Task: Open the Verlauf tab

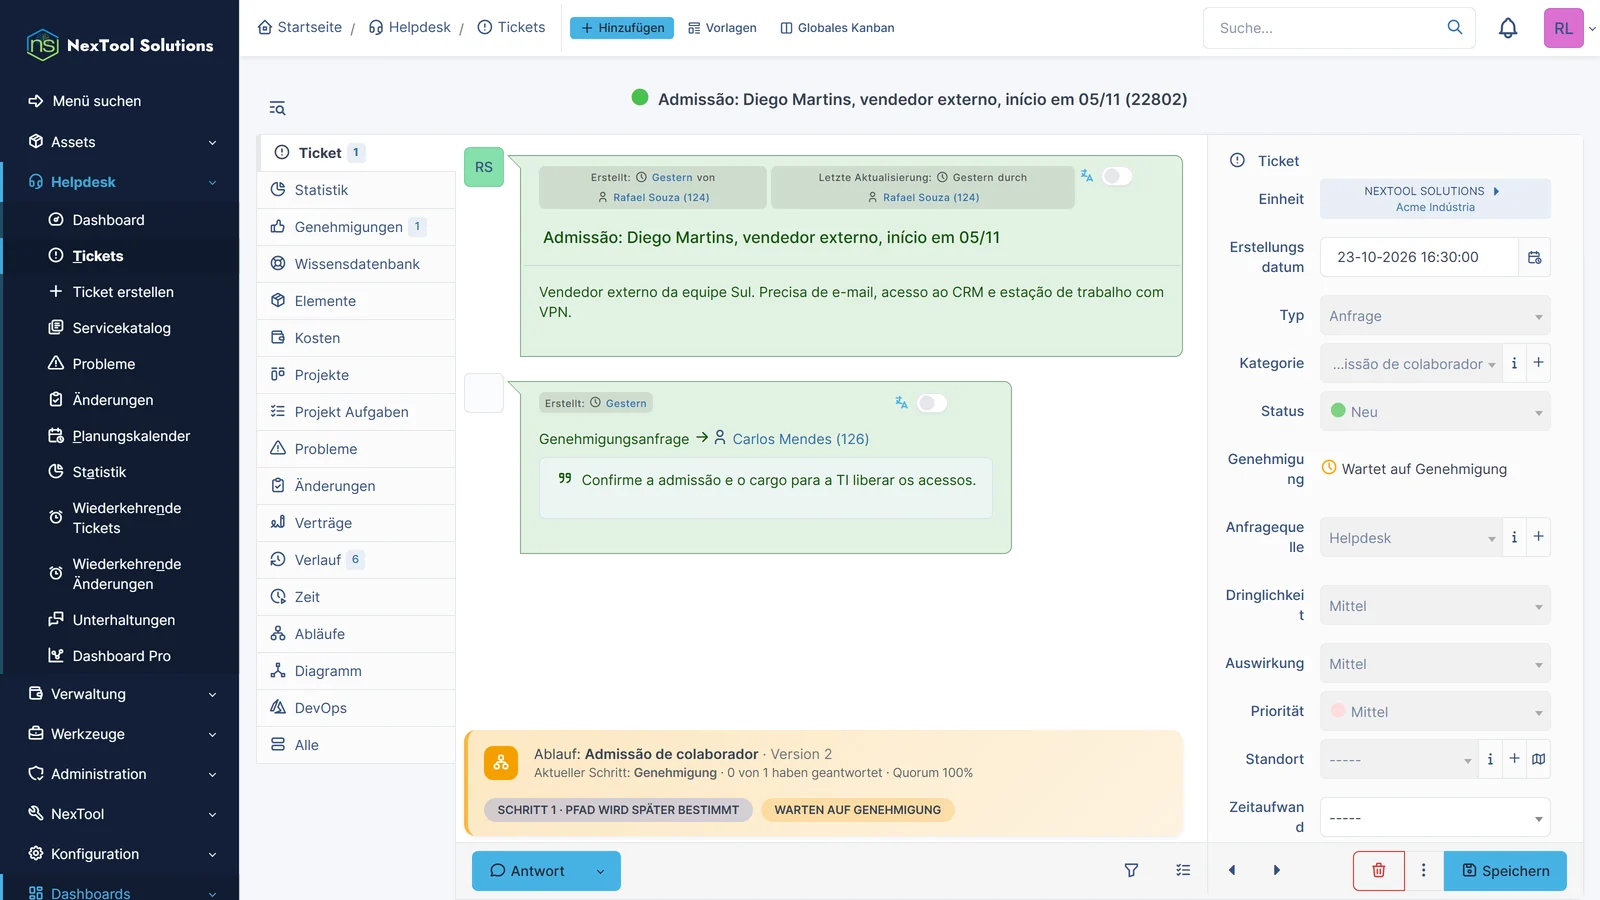Action: pyautogui.click(x=356, y=560)
